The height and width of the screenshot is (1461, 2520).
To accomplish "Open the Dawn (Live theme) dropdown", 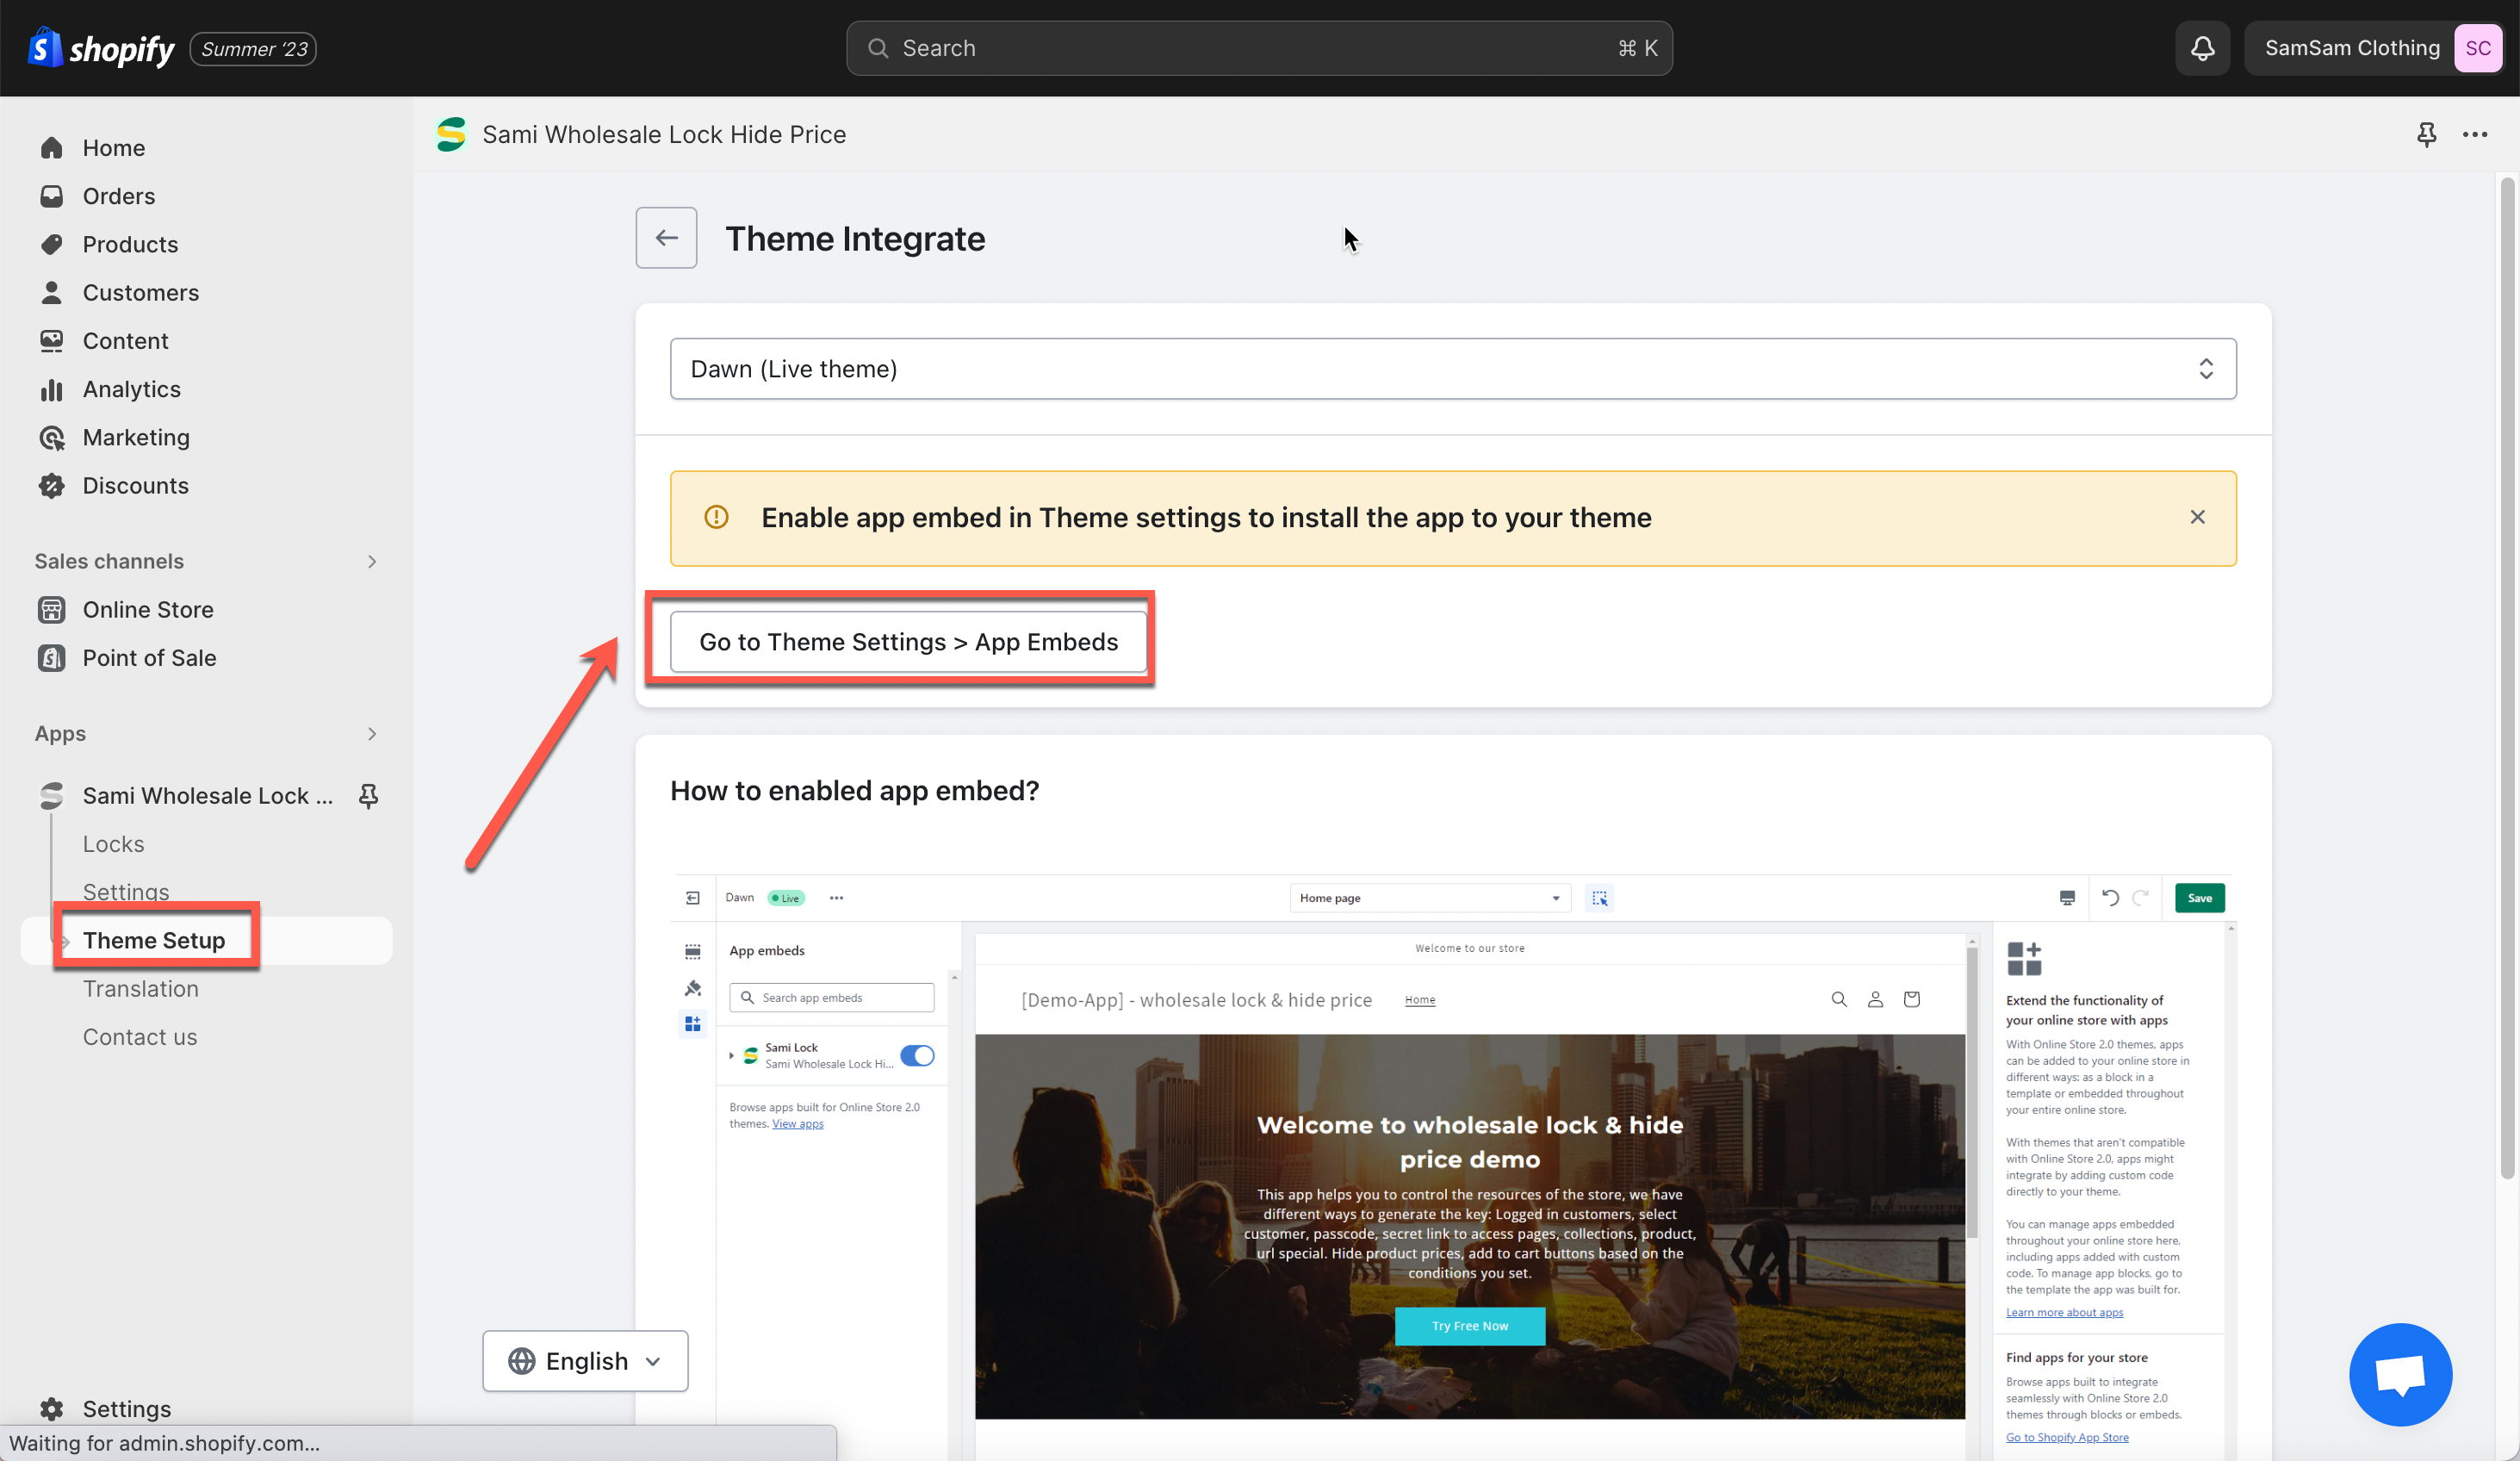I will tap(1453, 369).
